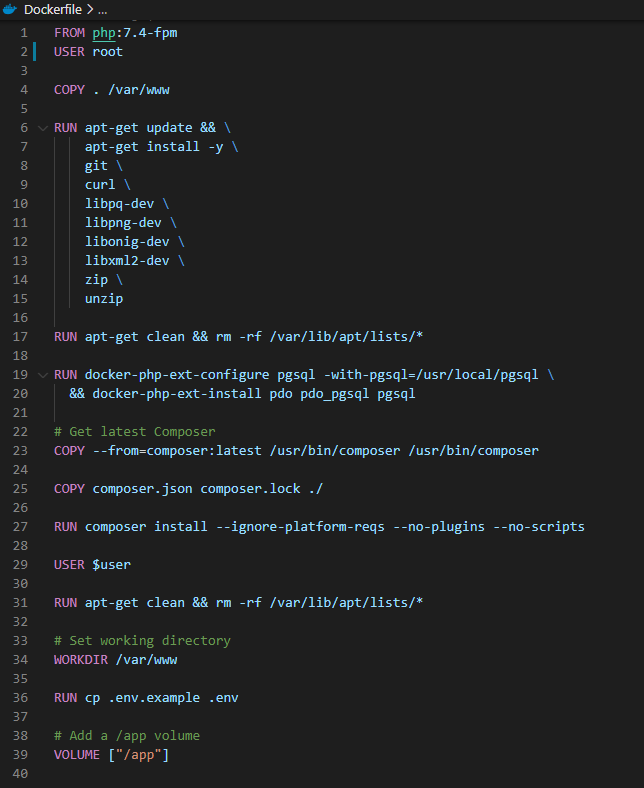Click the '/var/www' COPY destination path
This screenshot has height=788, width=644.
point(139,90)
